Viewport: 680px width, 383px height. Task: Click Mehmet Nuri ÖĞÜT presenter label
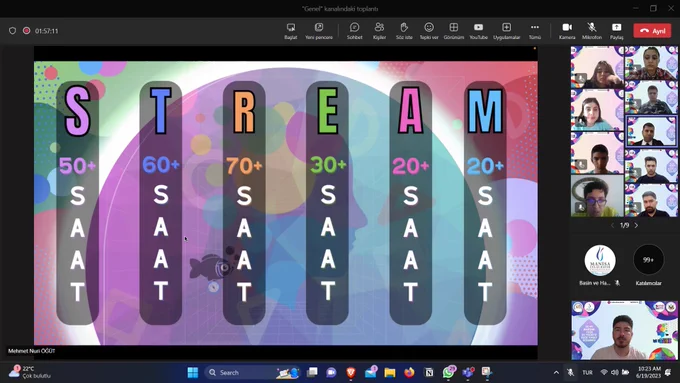tap(32, 351)
